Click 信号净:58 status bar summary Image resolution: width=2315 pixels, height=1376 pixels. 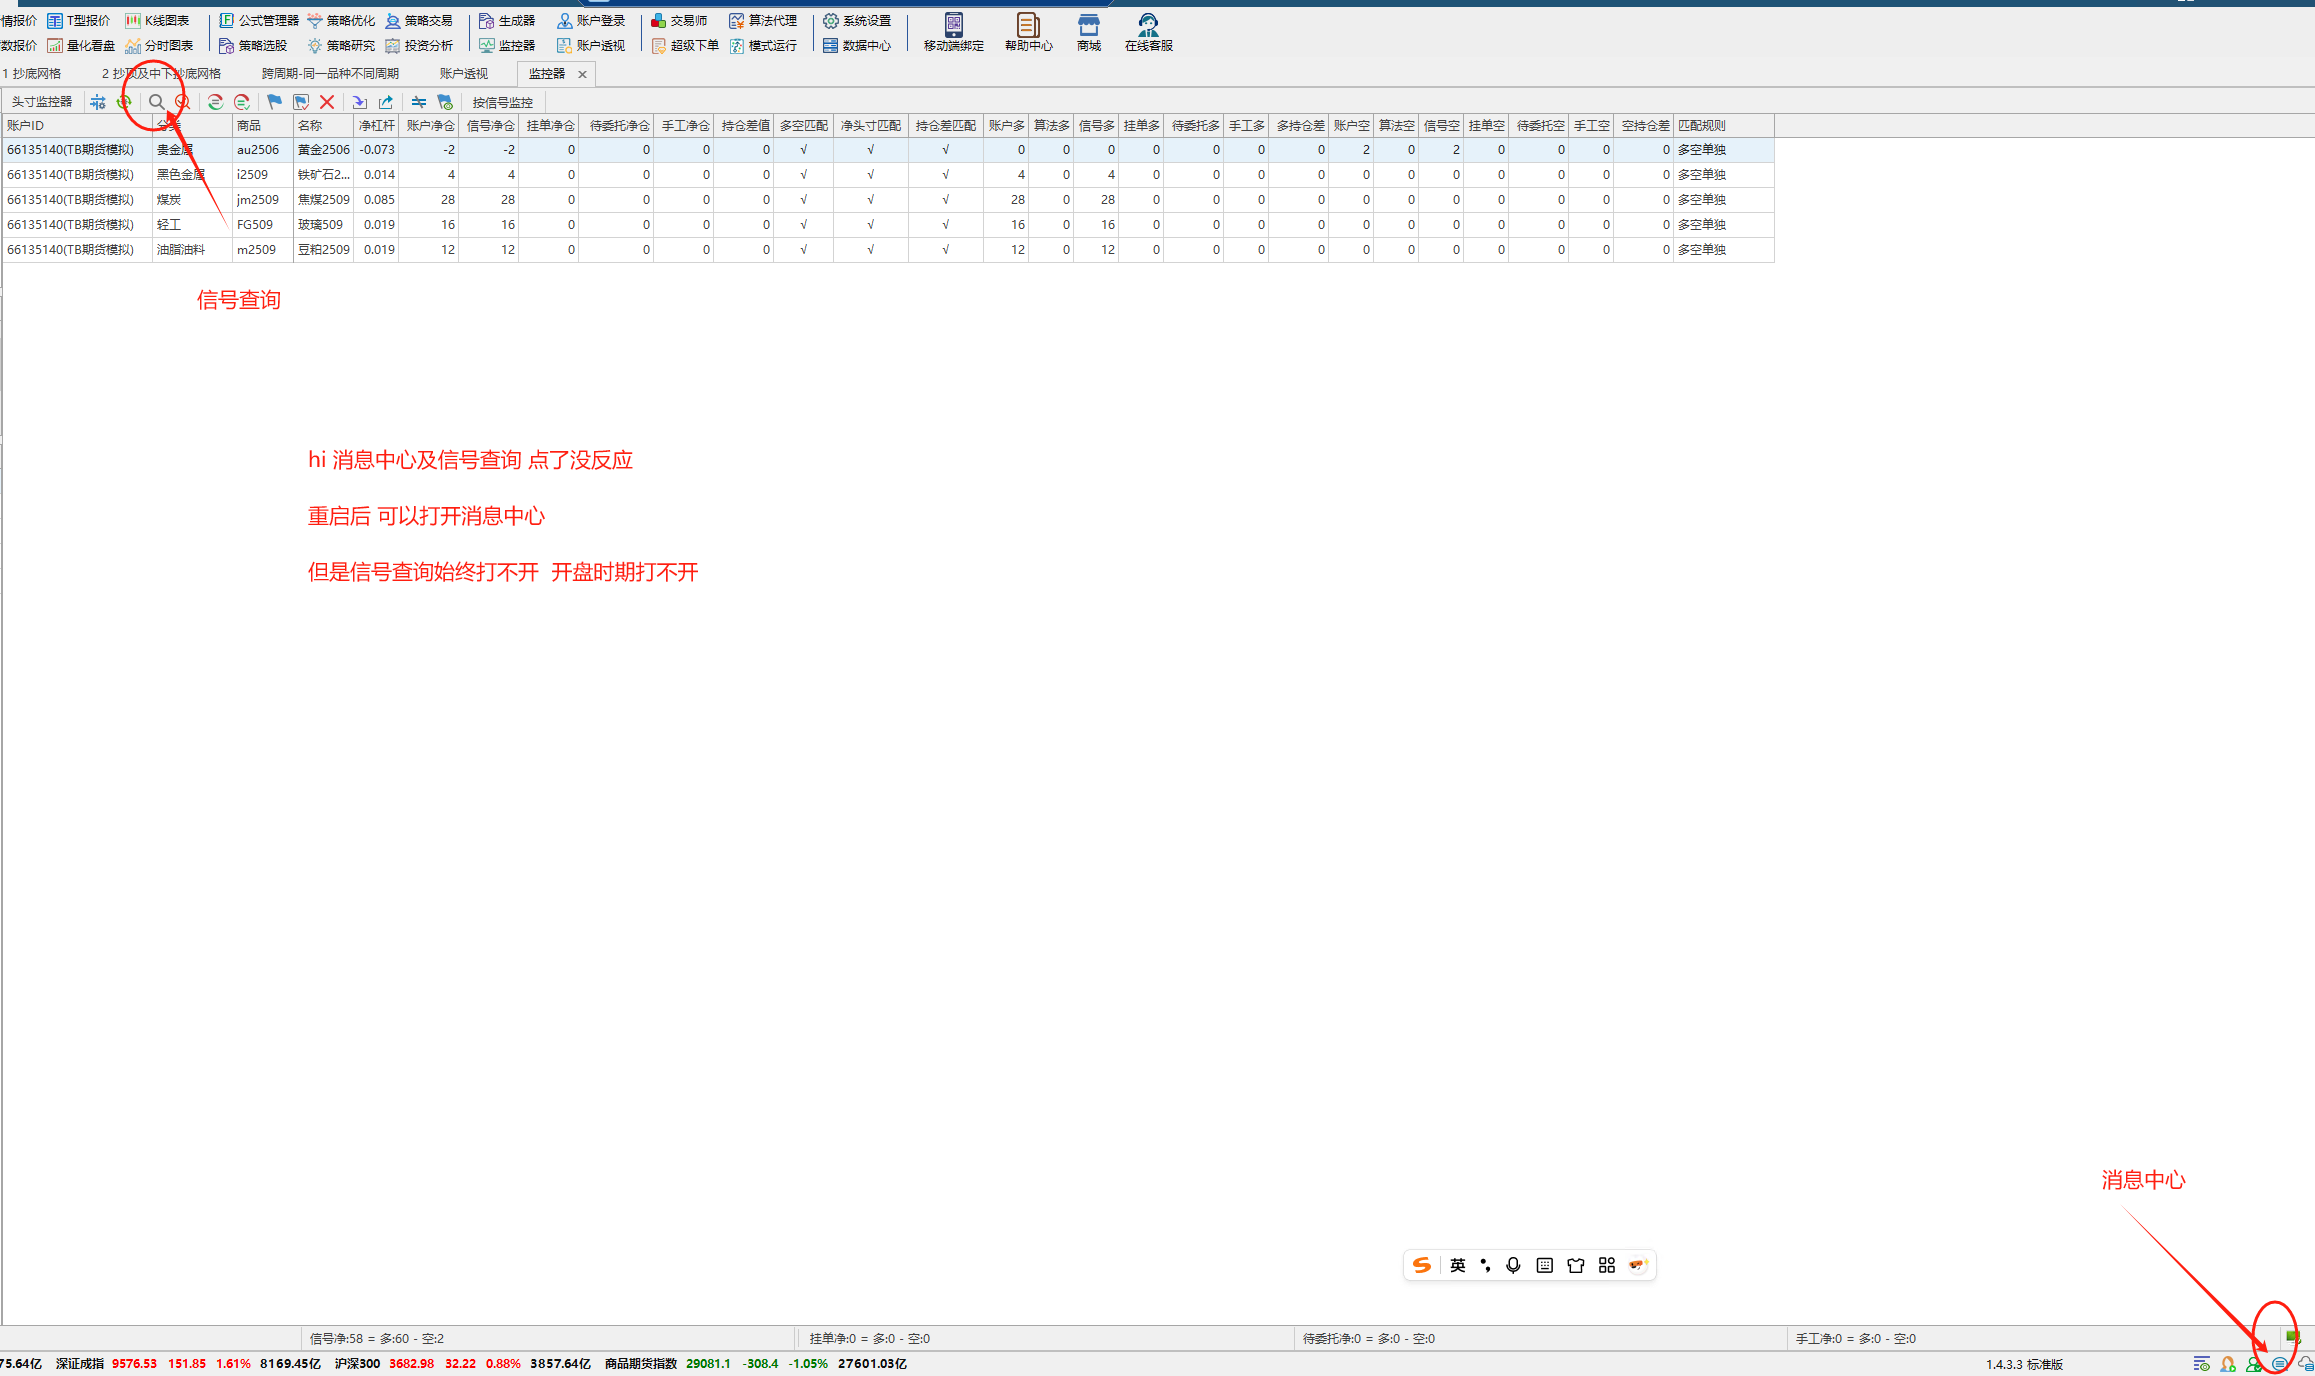click(377, 1338)
